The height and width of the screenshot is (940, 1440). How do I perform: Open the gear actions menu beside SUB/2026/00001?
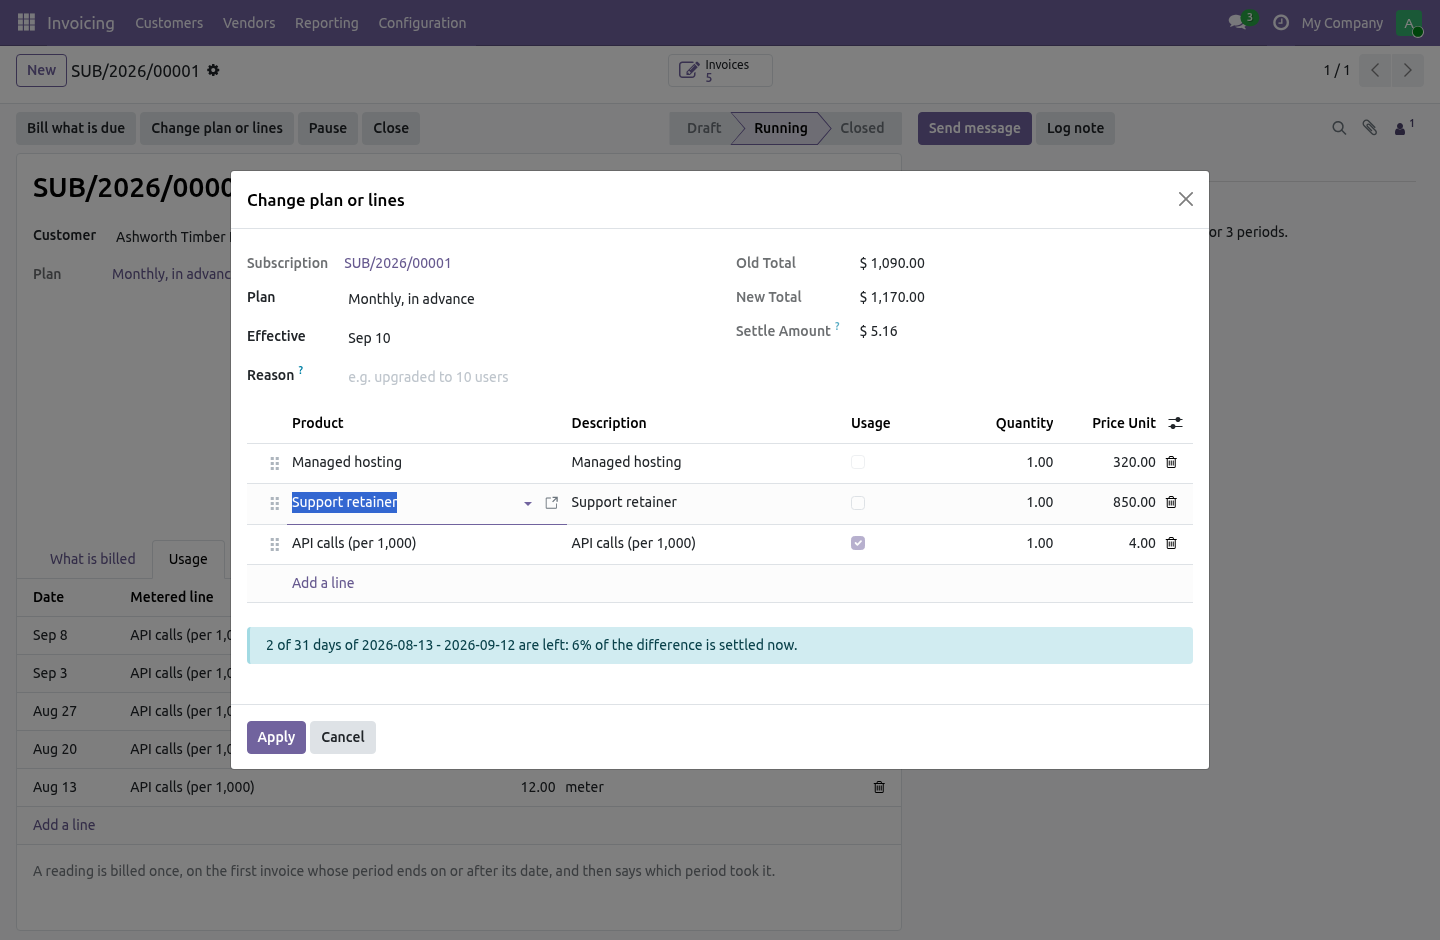(x=213, y=70)
